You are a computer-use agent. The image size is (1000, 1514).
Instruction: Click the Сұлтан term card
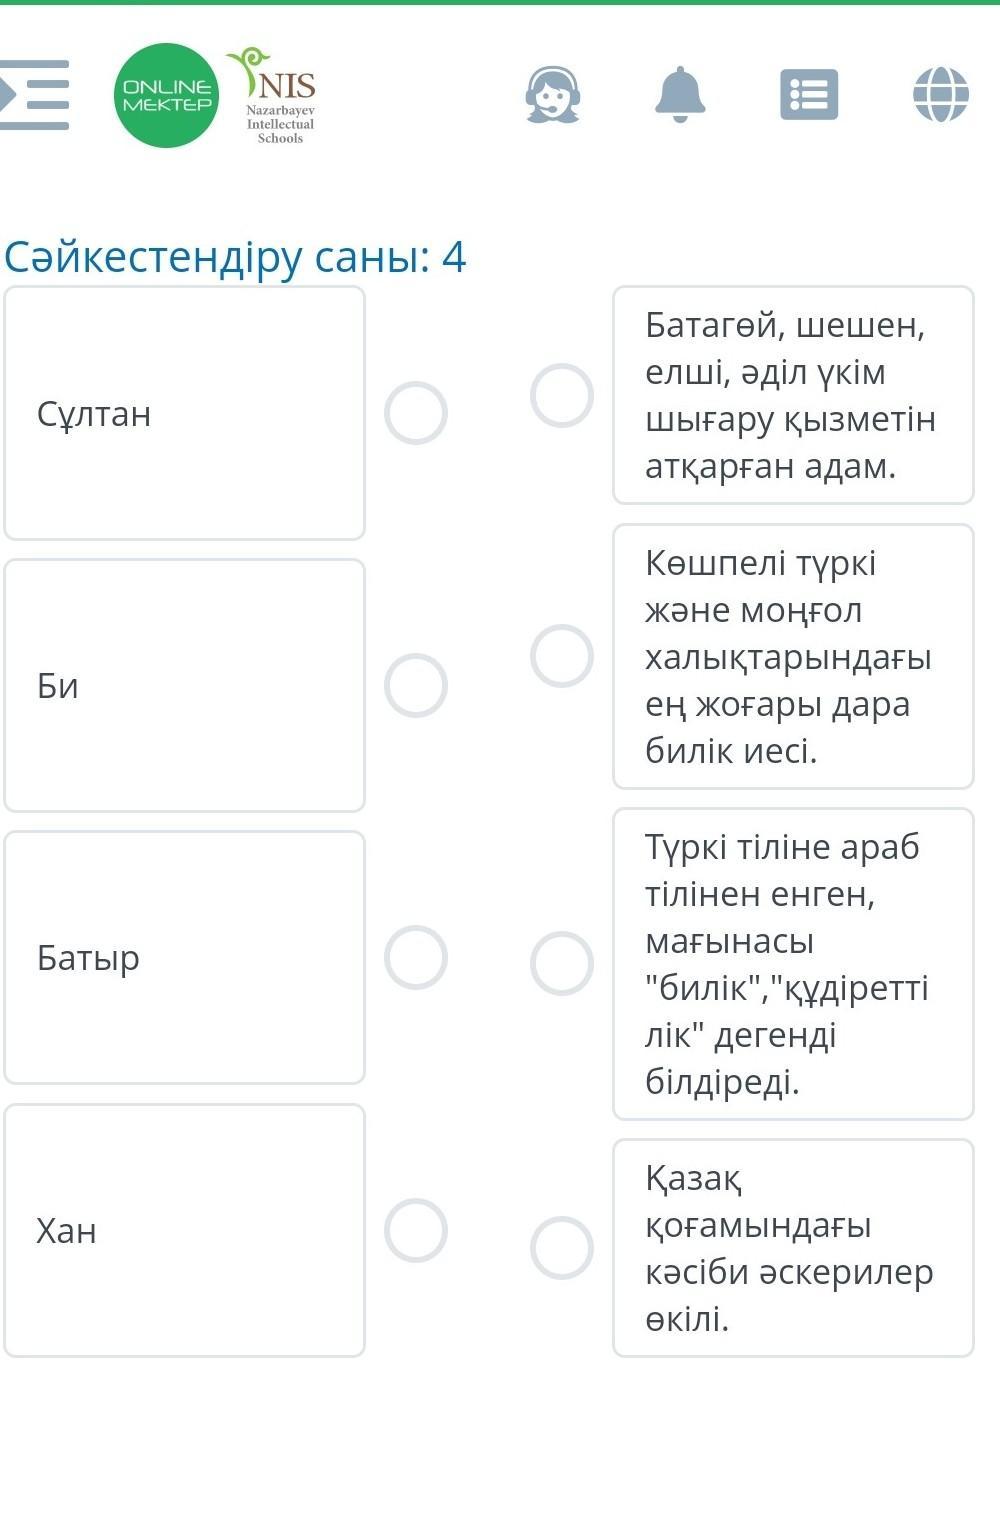click(x=185, y=413)
